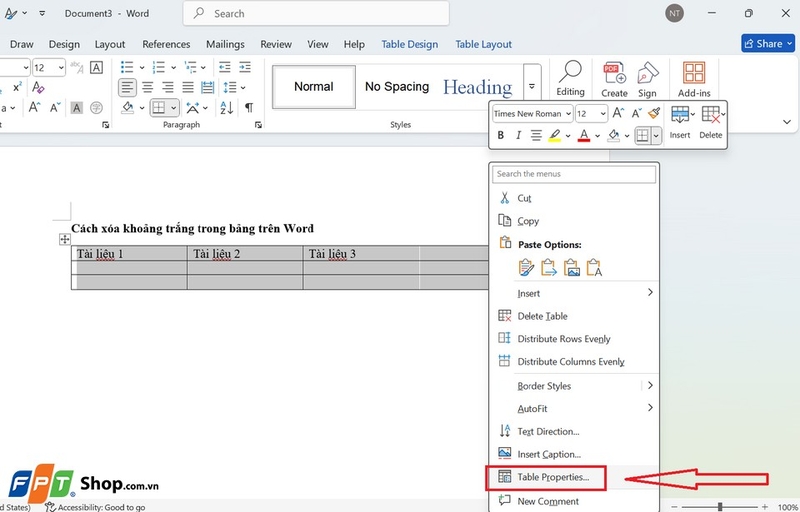Image resolution: width=800 pixels, height=512 pixels.
Task: Apply the No Spacing style
Action: pos(397,87)
